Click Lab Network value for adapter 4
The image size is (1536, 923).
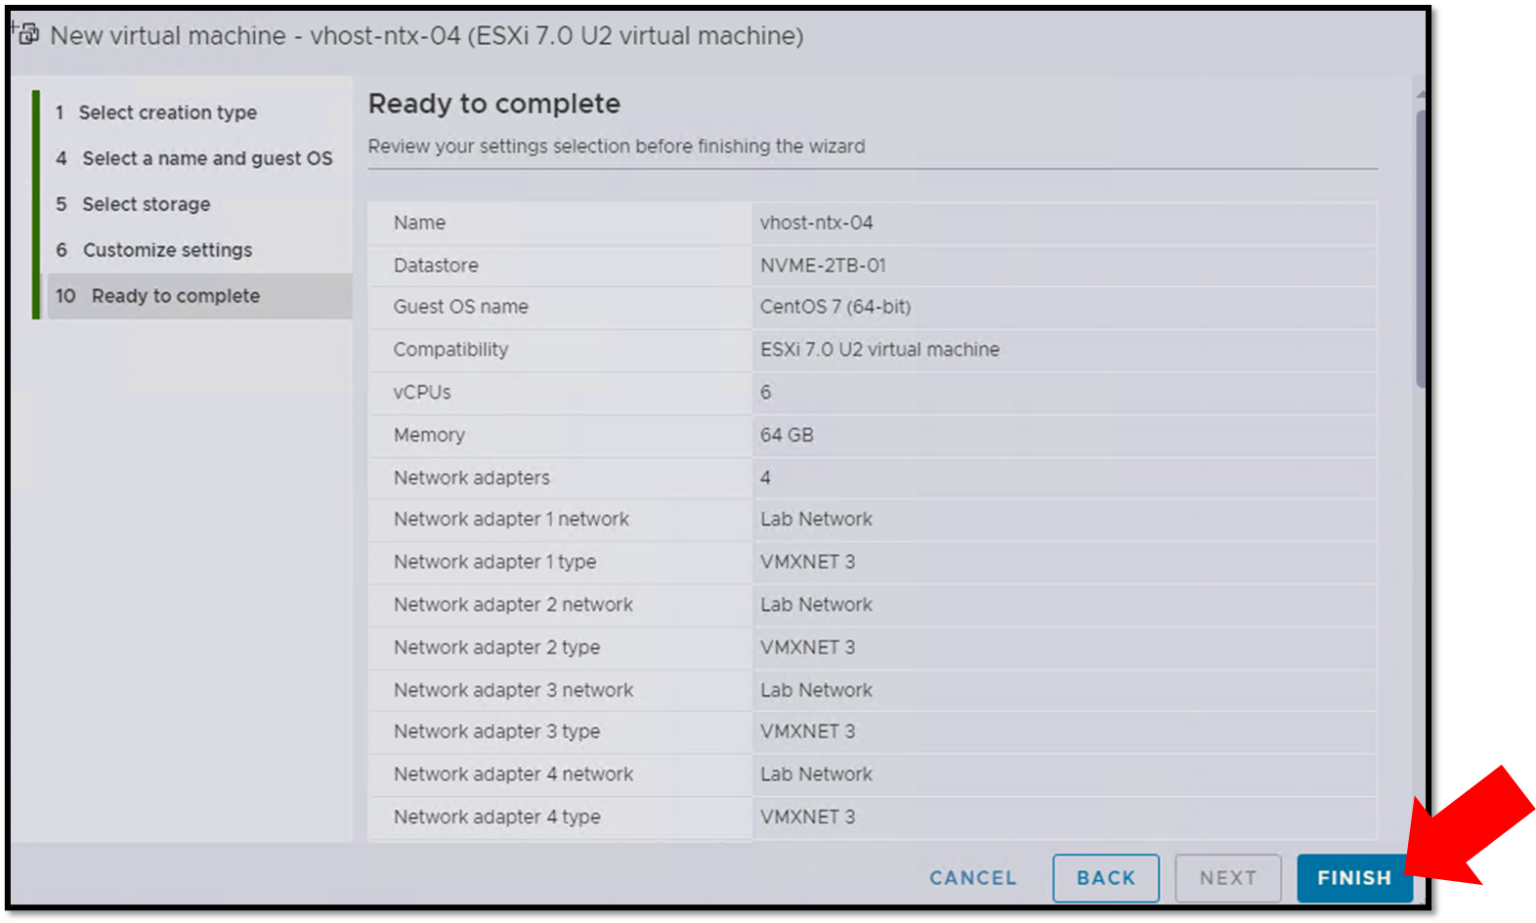816,775
